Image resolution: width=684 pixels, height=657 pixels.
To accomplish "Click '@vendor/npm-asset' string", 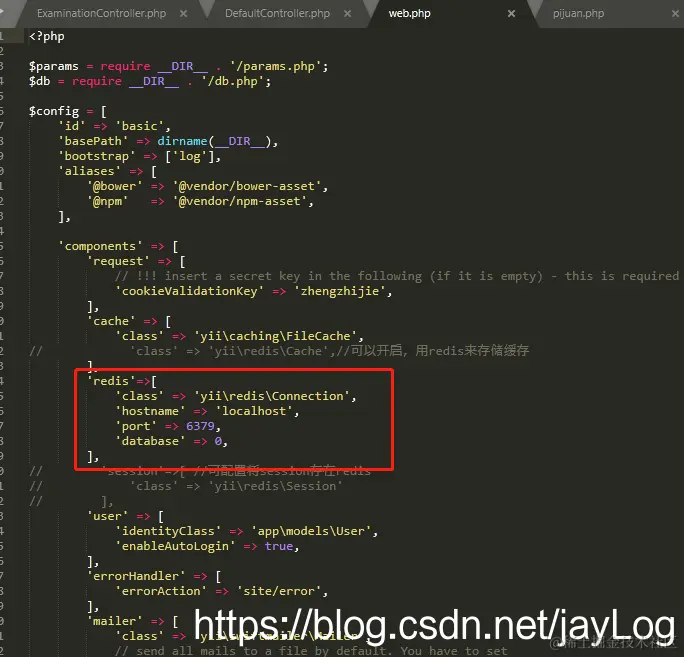I will coord(240,201).
